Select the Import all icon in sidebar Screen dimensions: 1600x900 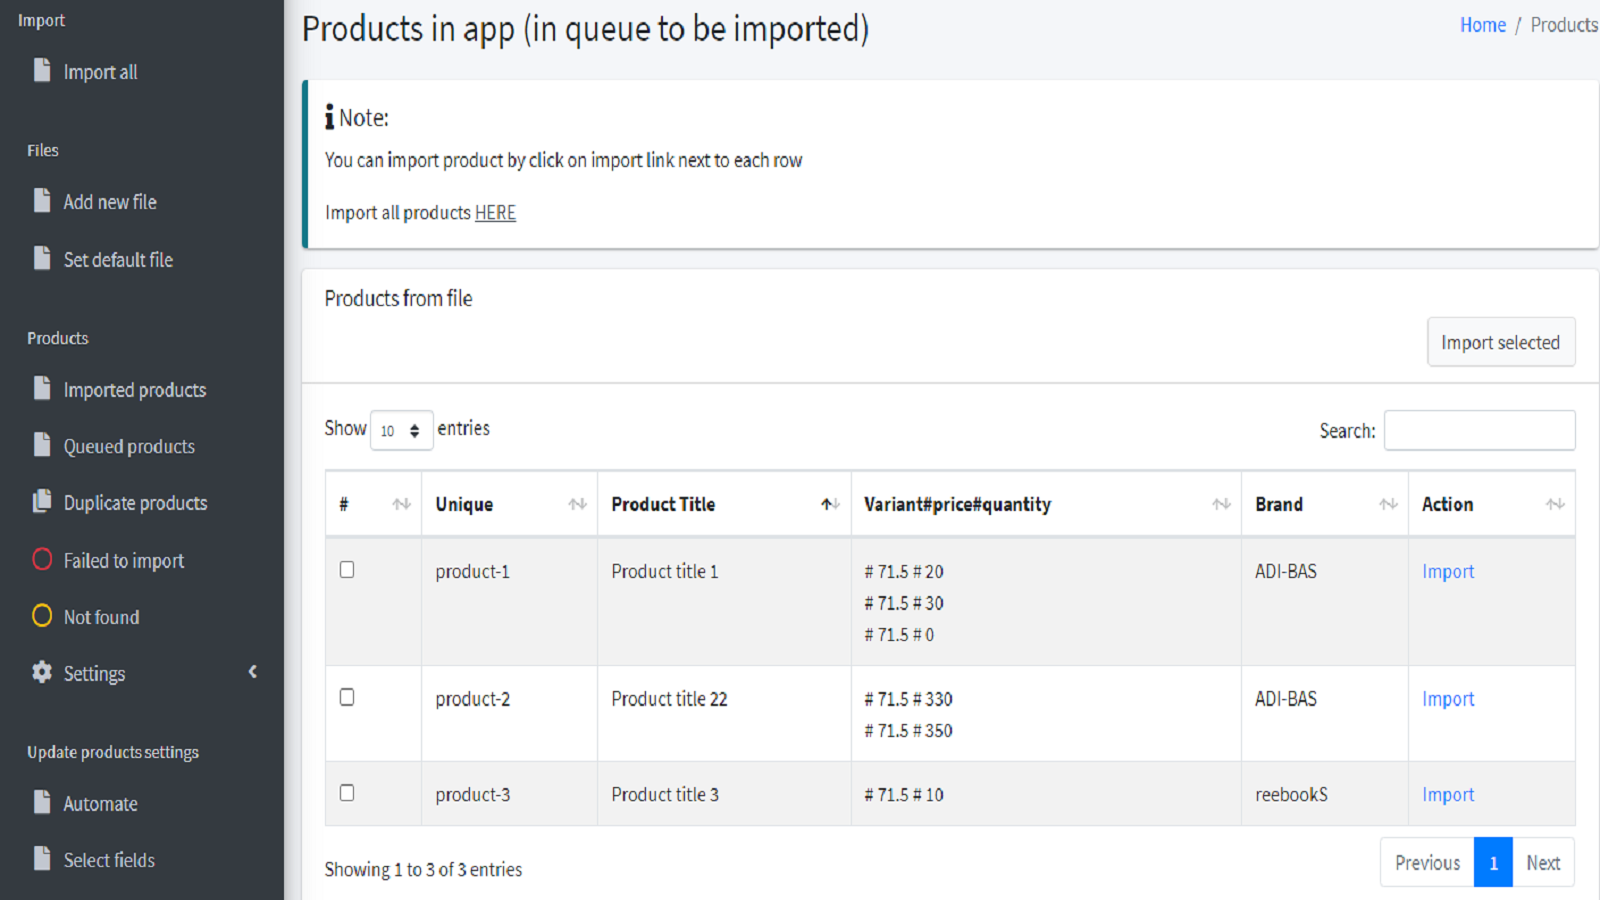coord(42,70)
